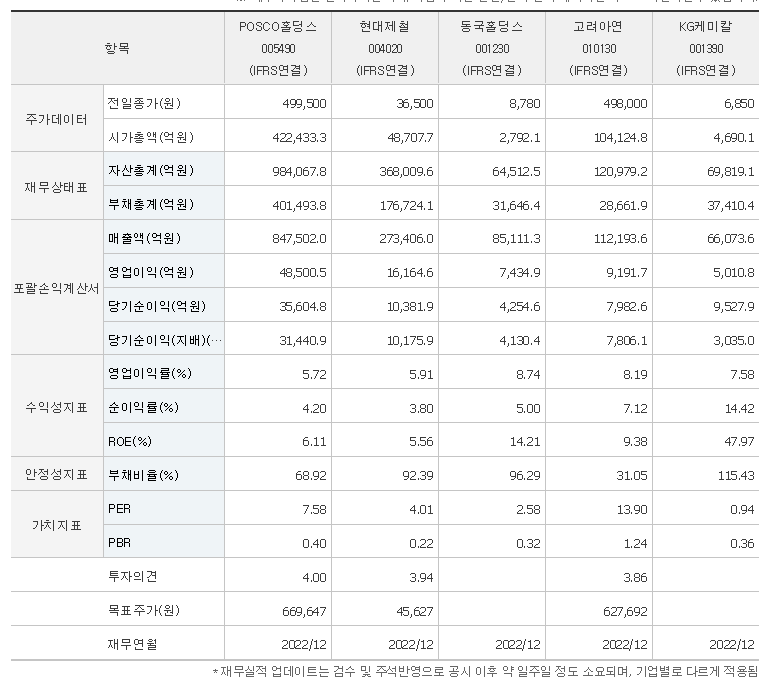Viewport: 775px width, 680px height.
Task: Select total liabilities value 31,646.4
Action: coord(516,205)
